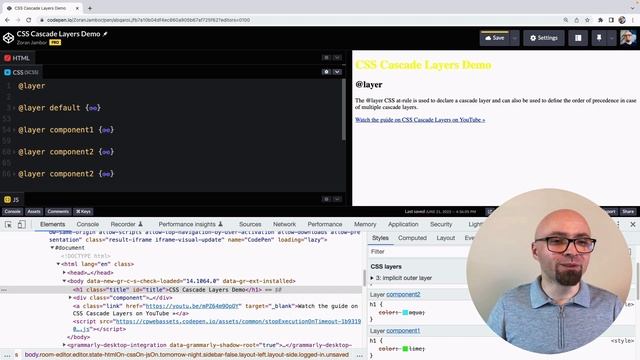Activate DevTools inspect element picker
This screenshot has height=360, width=640.
(8, 224)
